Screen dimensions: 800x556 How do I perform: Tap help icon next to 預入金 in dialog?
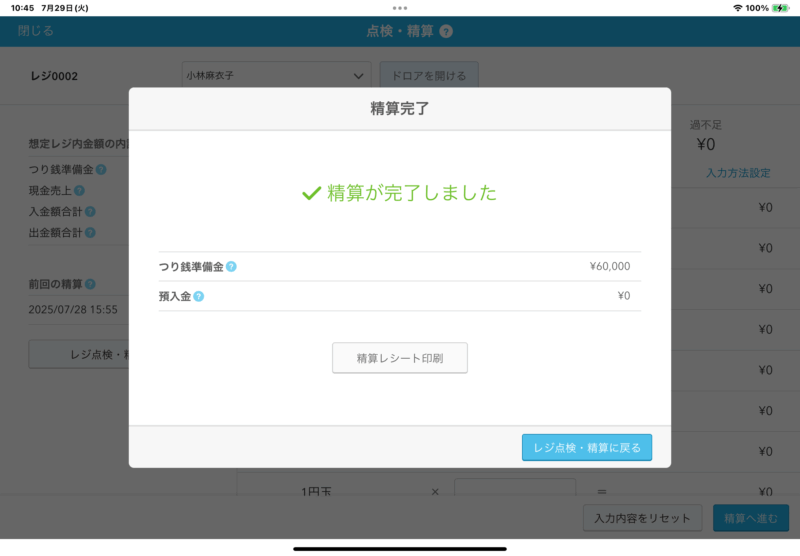[x=198, y=296]
